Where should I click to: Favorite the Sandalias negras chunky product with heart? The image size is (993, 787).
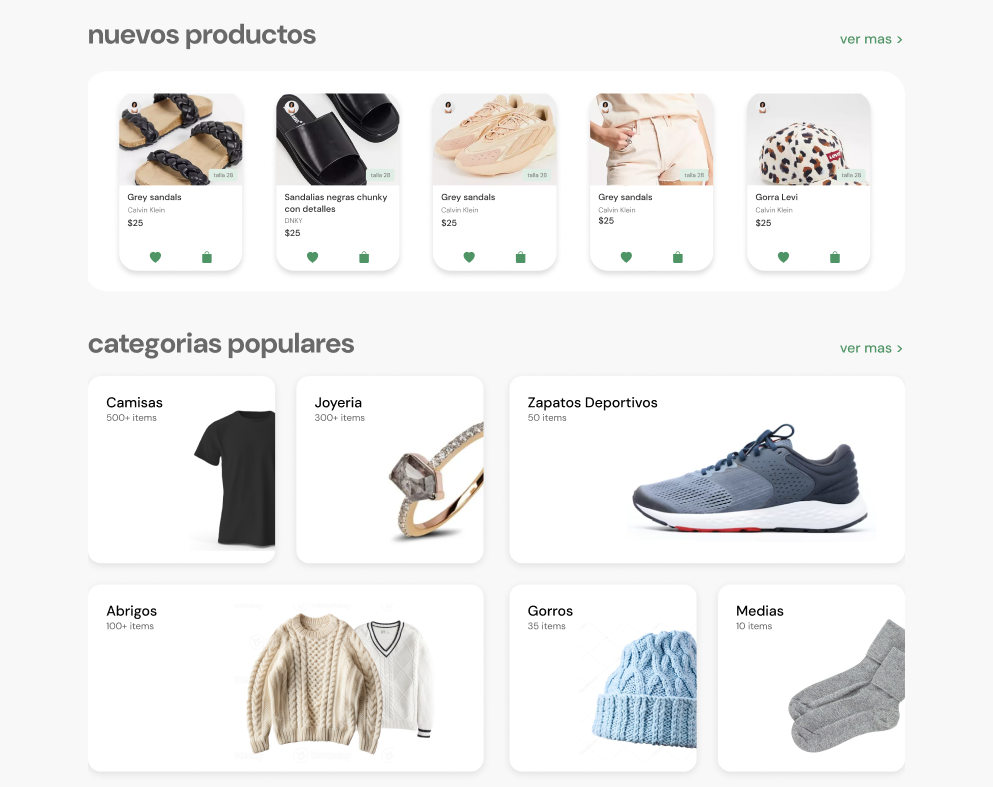(312, 257)
